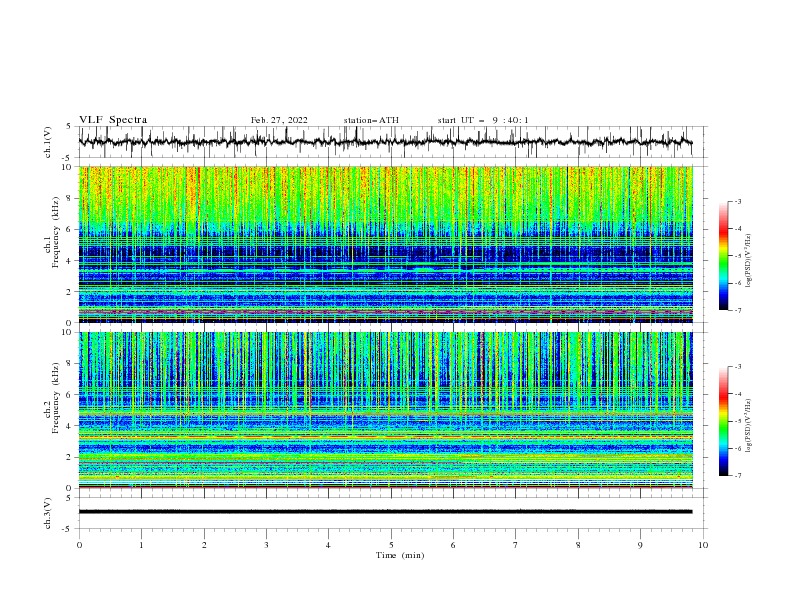Click the 'ch.3(V)' axis label
792x612 pixels.
coord(48,513)
